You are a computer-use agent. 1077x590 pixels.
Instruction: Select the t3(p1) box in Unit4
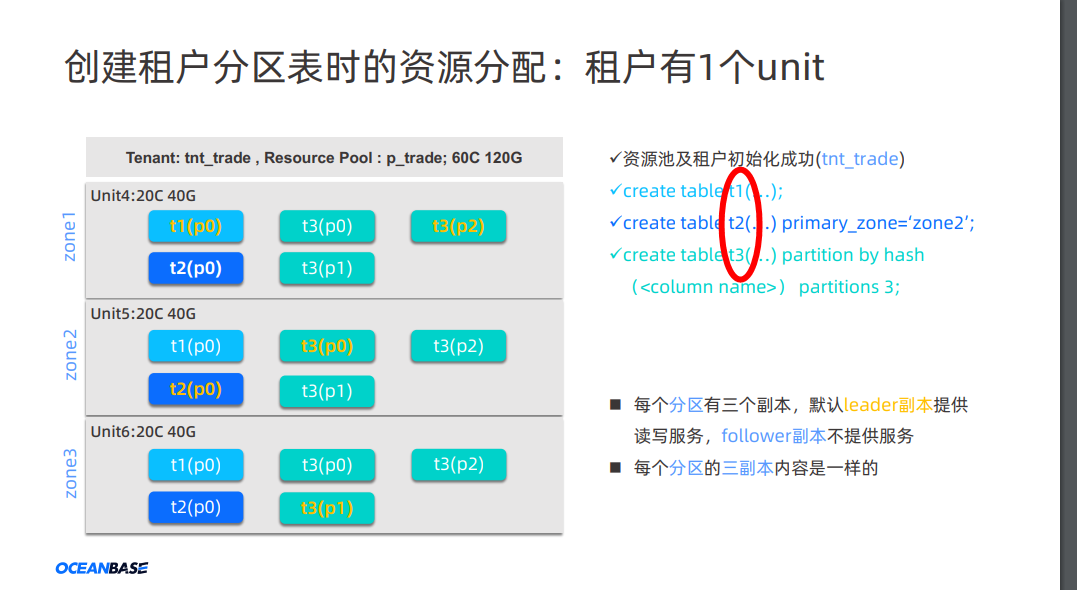[x=327, y=269]
